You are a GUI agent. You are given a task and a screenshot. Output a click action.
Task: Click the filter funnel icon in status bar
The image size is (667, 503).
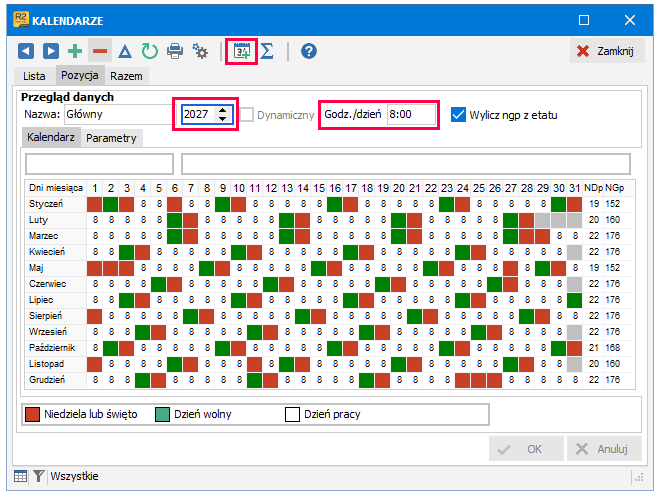click(39, 476)
